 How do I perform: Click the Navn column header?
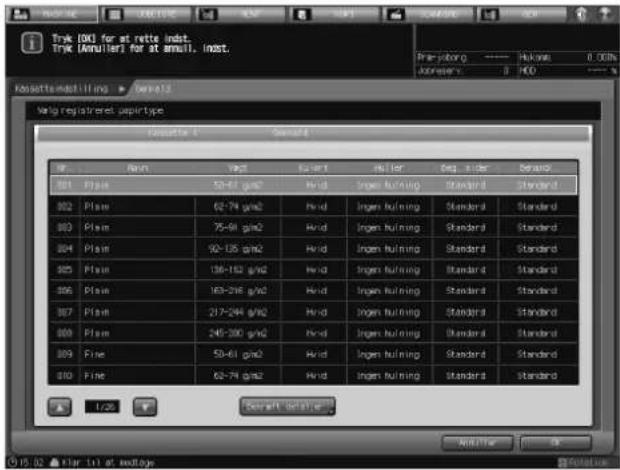(138, 168)
